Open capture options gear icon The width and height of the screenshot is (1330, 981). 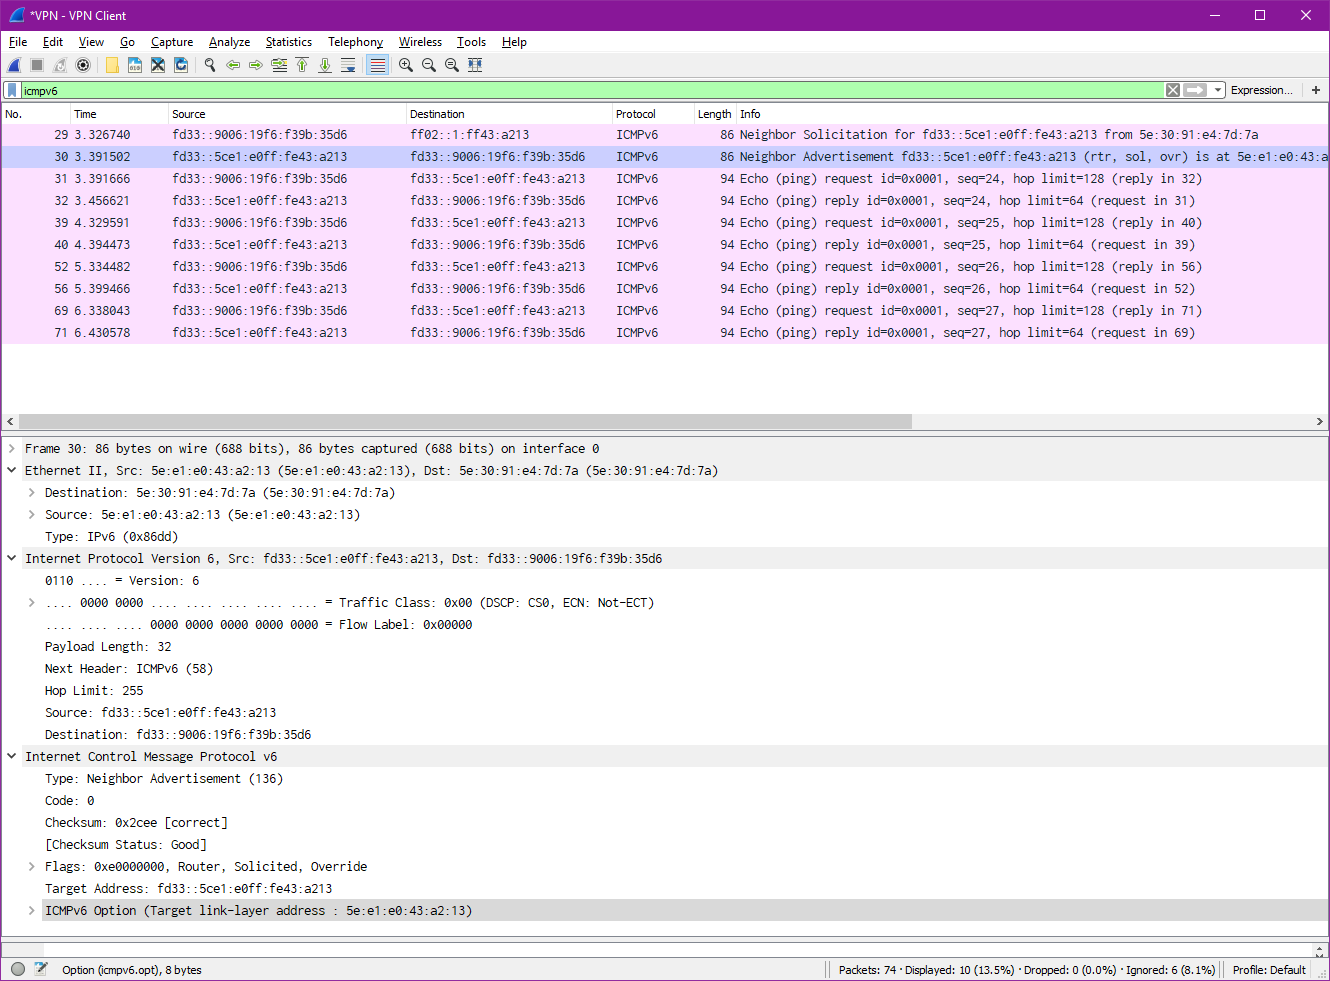tap(83, 65)
